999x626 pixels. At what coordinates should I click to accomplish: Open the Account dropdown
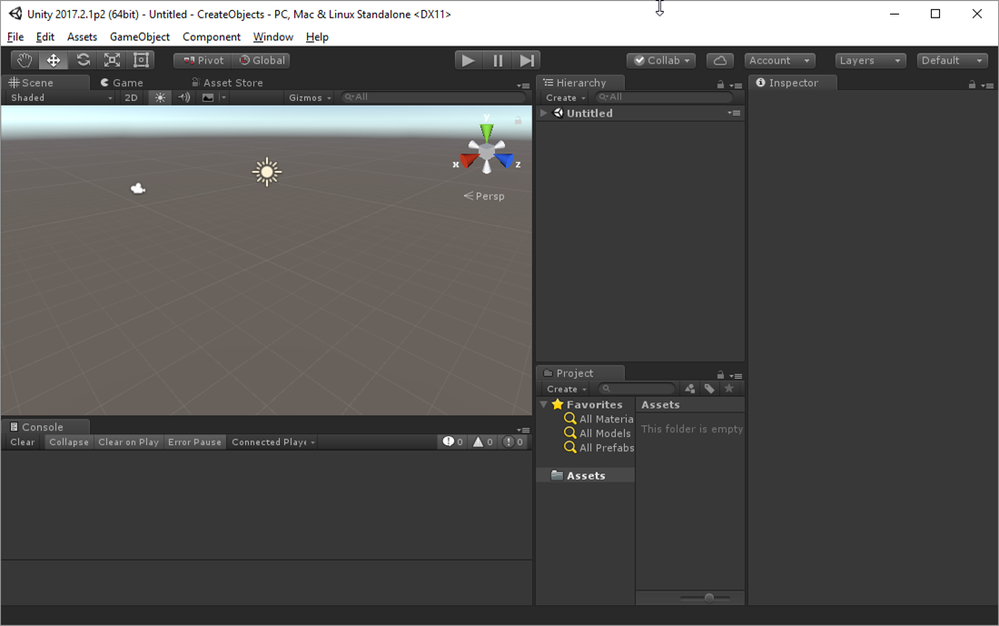(780, 60)
